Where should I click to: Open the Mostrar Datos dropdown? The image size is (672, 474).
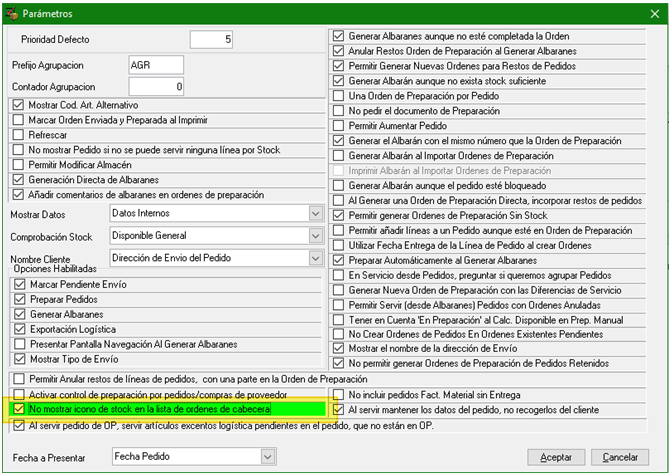click(316, 213)
